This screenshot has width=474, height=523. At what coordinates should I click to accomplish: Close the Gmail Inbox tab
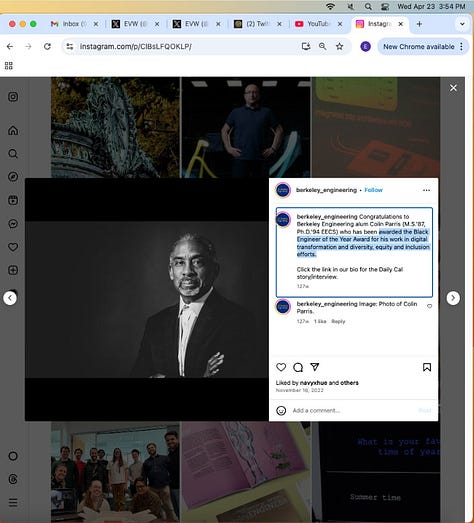click(x=96, y=24)
